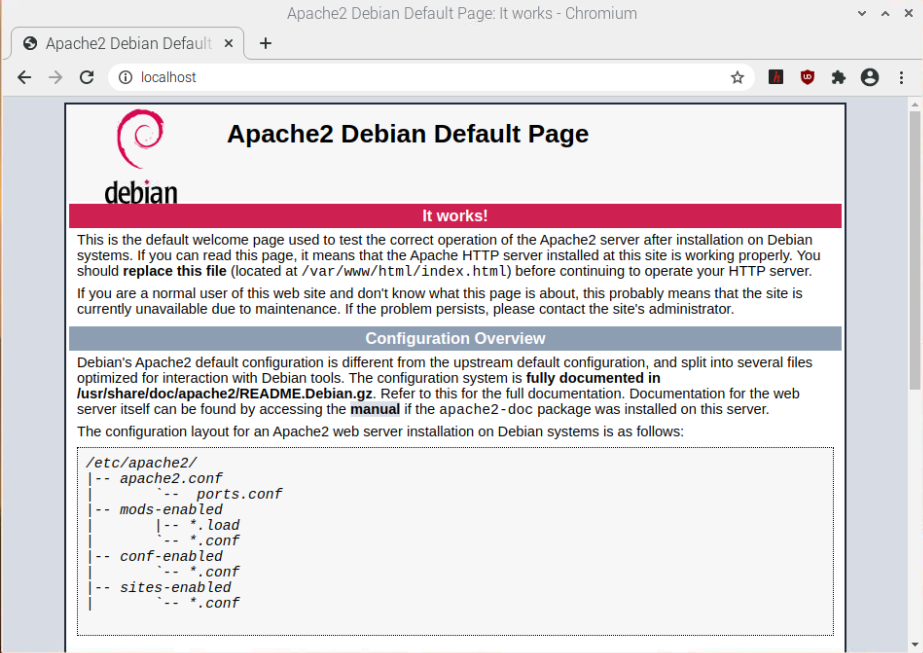Open the user profile avatar
Viewport: 923px width, 653px height.
coord(869,77)
